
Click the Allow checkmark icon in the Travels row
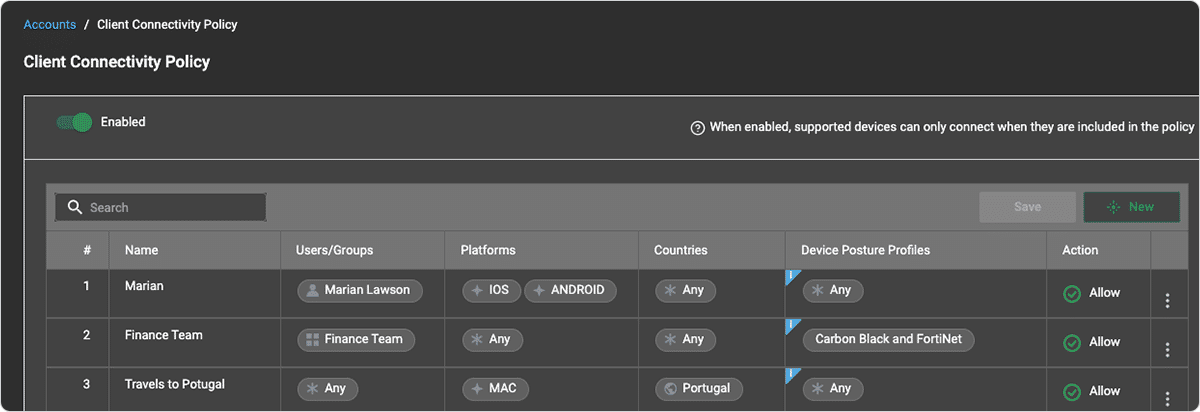point(1072,392)
